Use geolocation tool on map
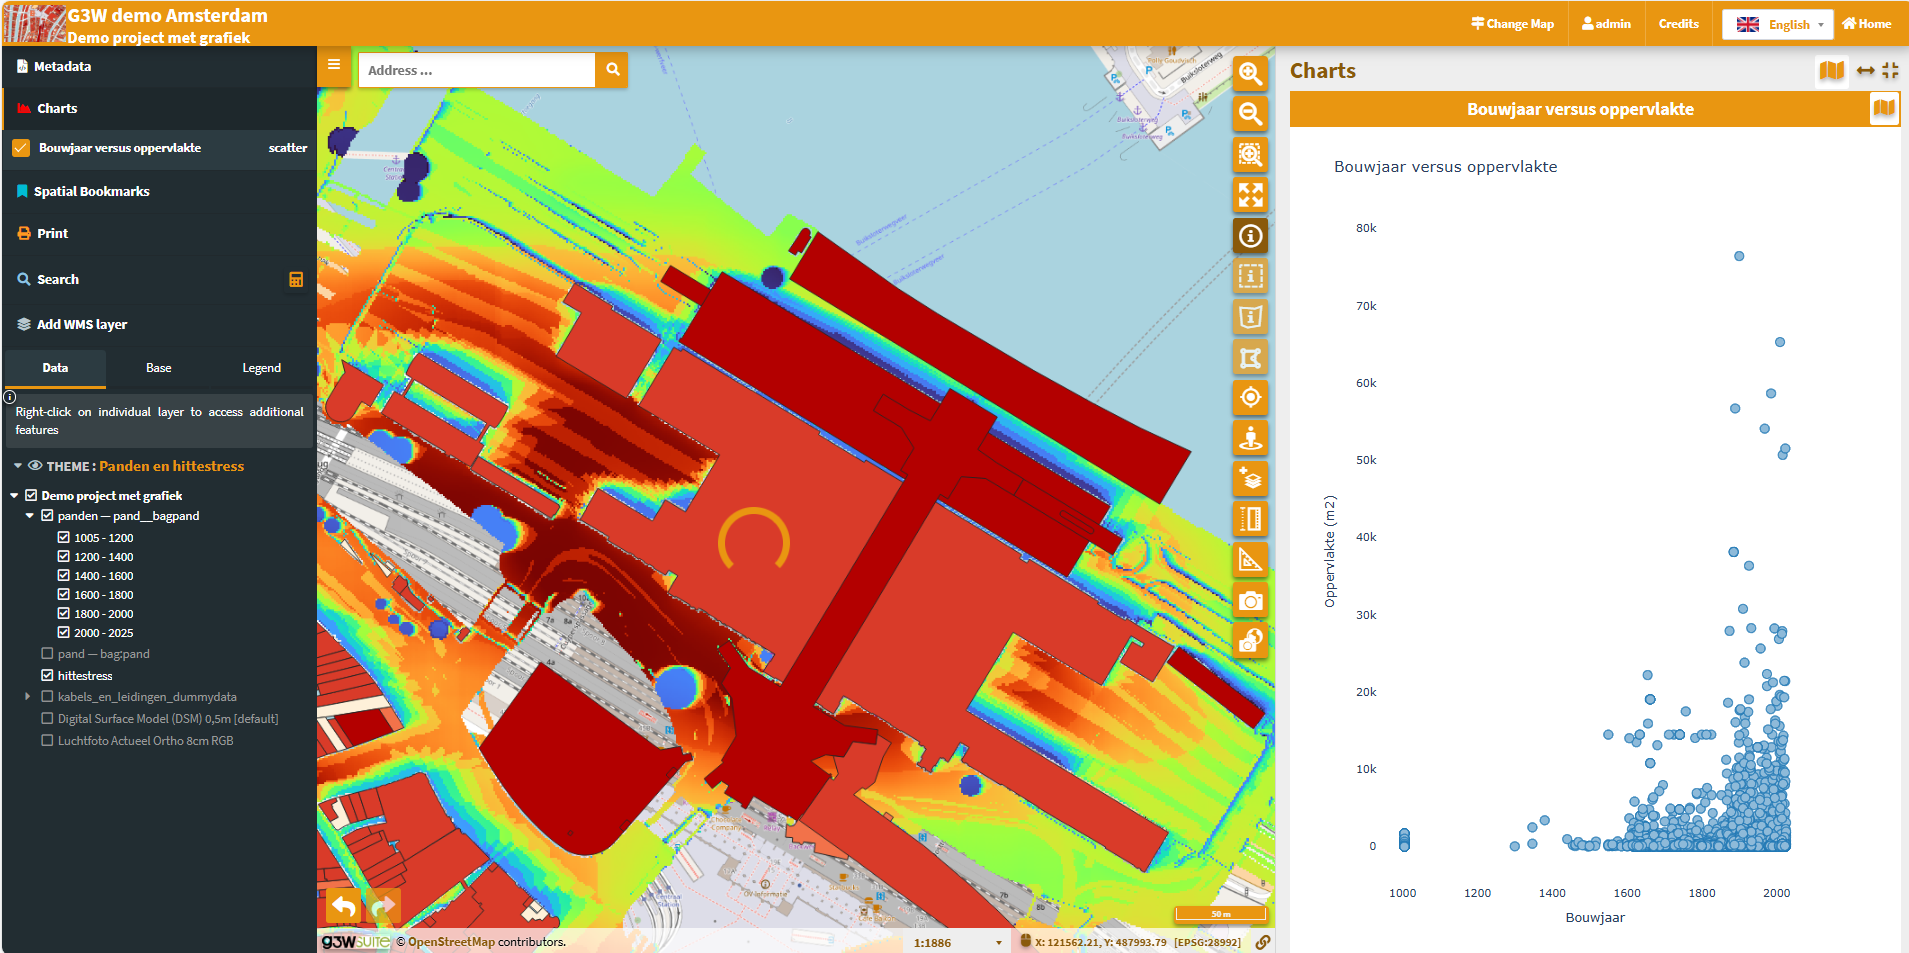1909x953 pixels. (x=1250, y=398)
